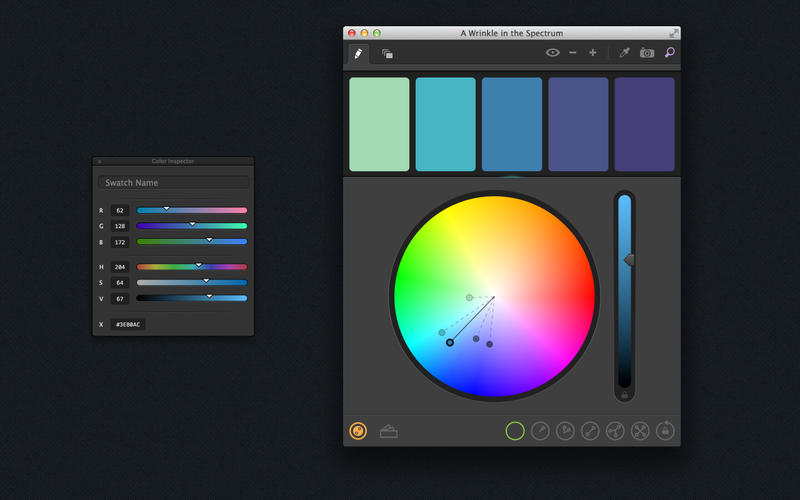Click the purple magnifier search icon
This screenshot has height=500, width=800.
(x=669, y=52)
